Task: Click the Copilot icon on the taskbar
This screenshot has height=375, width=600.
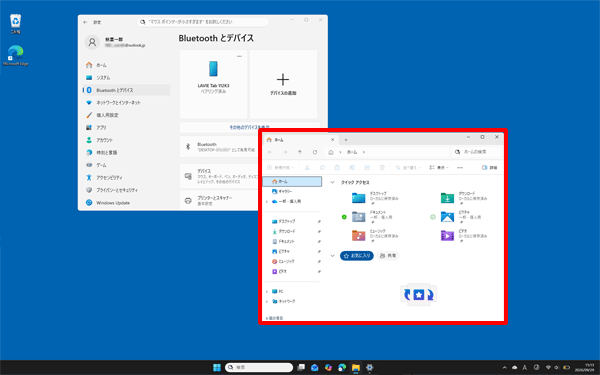Action: [x=328, y=367]
